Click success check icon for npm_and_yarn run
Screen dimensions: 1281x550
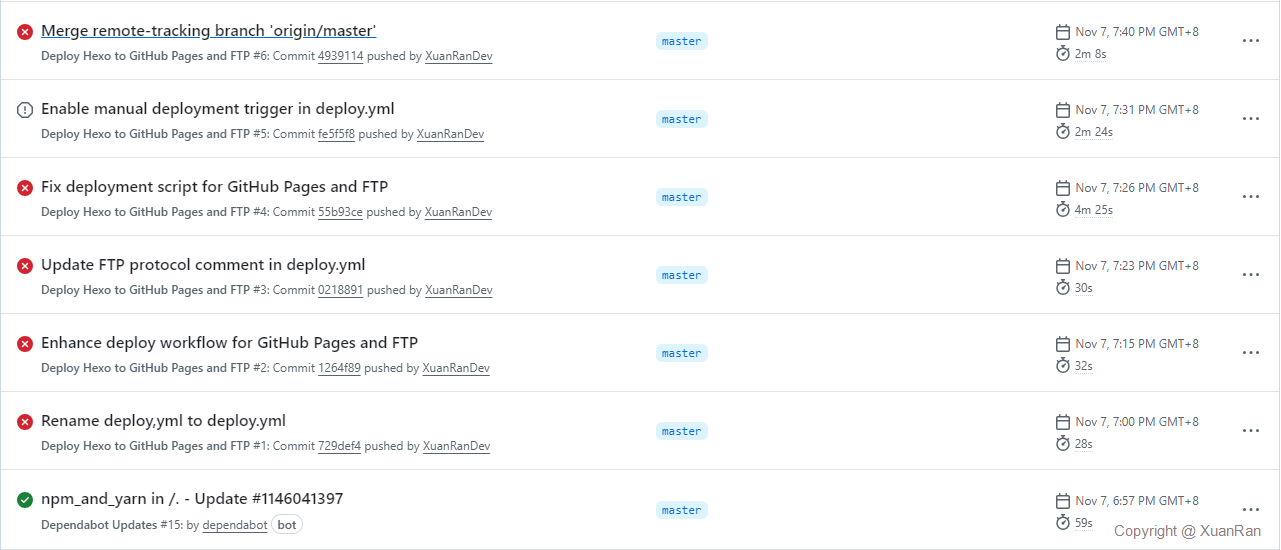click(x=25, y=500)
